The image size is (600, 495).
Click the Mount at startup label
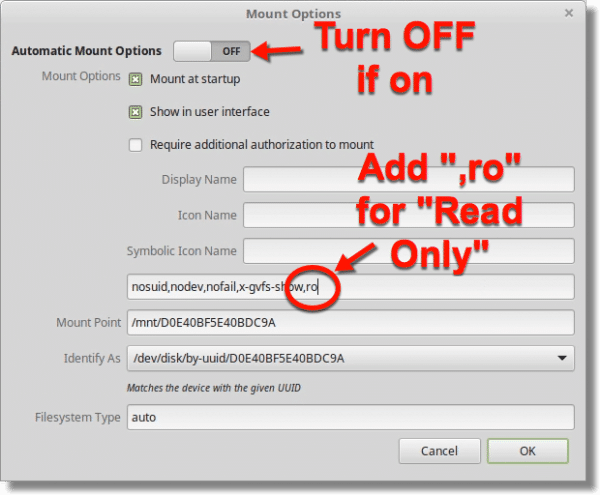[x=195, y=79]
